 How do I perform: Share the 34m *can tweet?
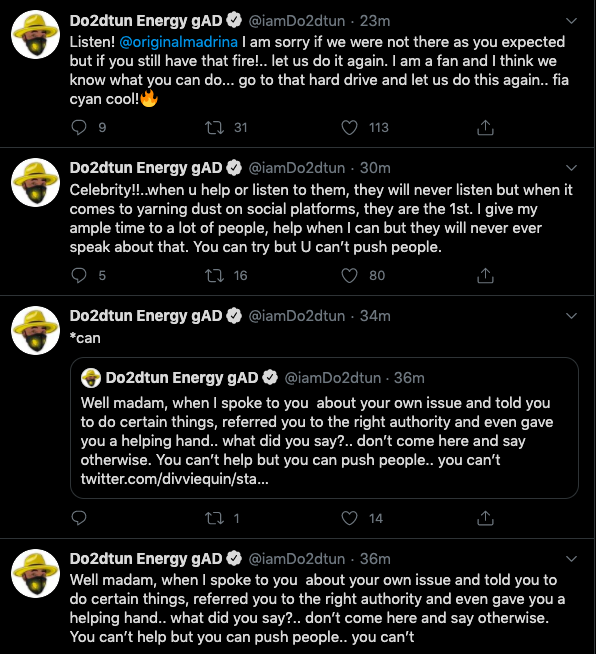[485, 518]
